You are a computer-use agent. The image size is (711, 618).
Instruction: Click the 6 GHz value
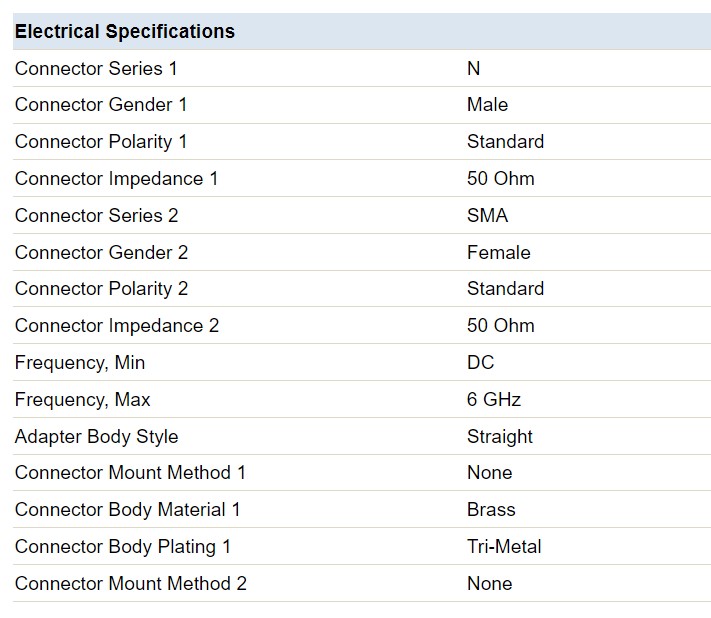(x=494, y=399)
